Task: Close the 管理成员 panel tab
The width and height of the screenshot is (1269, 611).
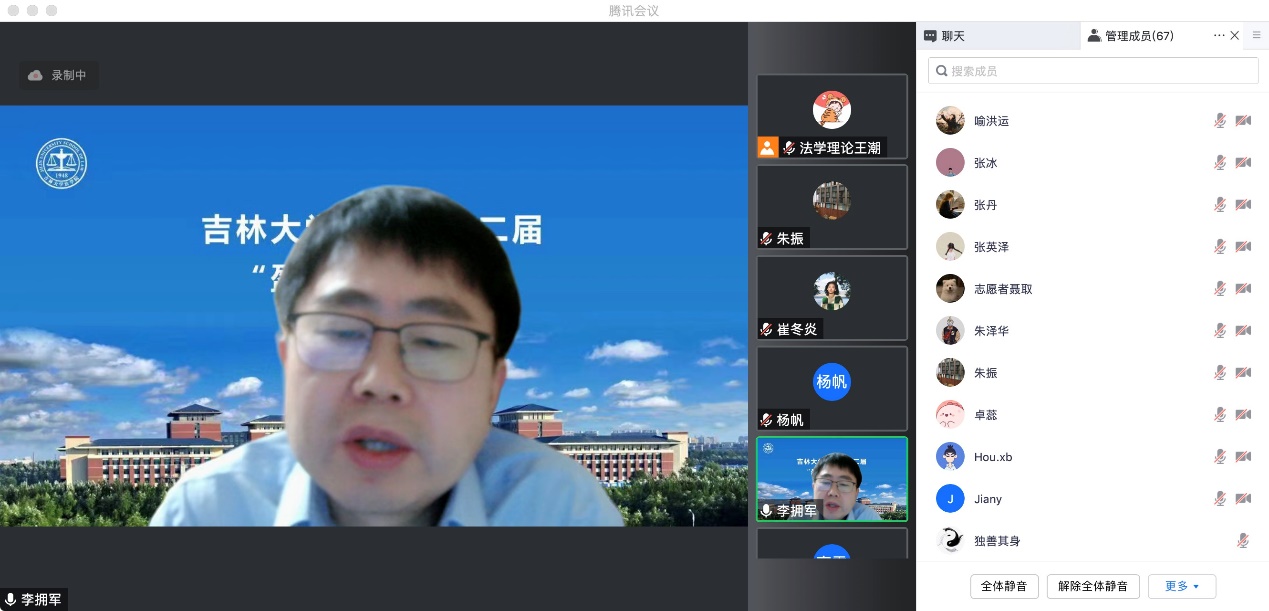Action: [1235, 35]
